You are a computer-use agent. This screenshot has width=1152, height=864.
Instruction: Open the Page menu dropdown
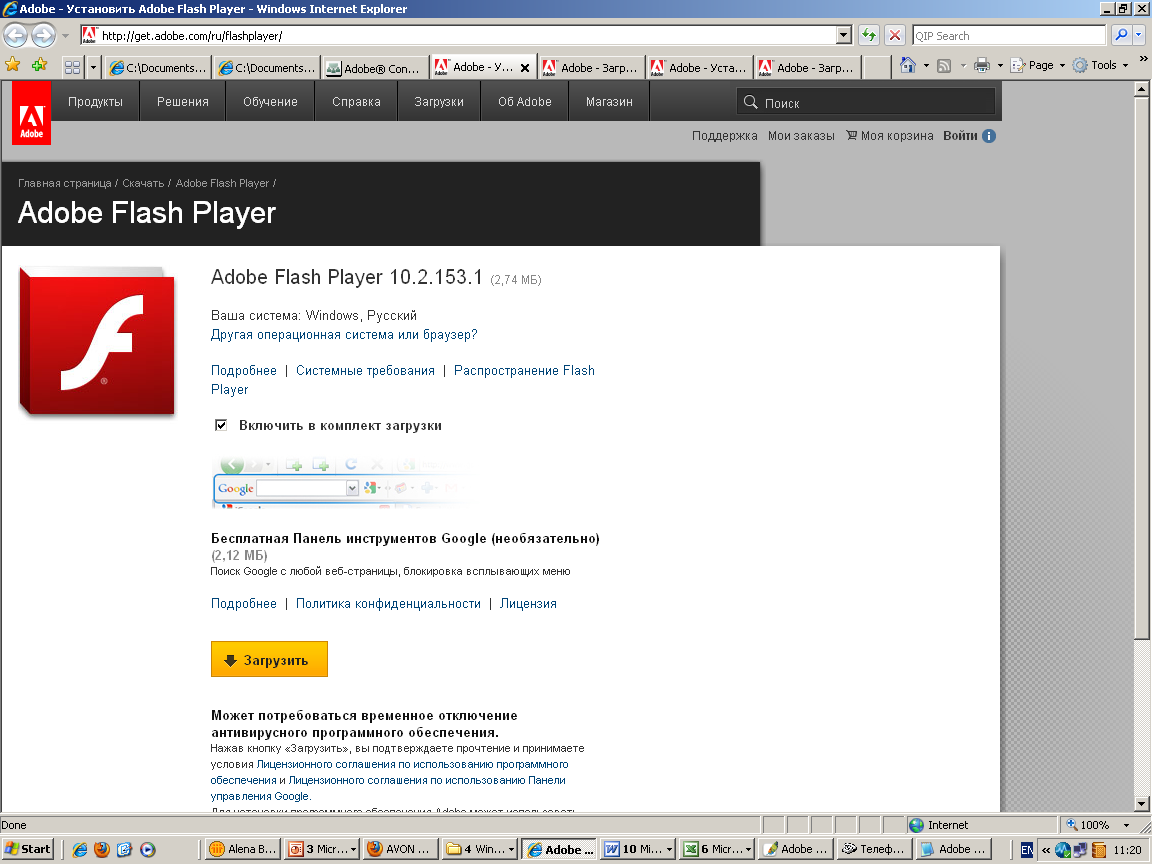click(1037, 65)
